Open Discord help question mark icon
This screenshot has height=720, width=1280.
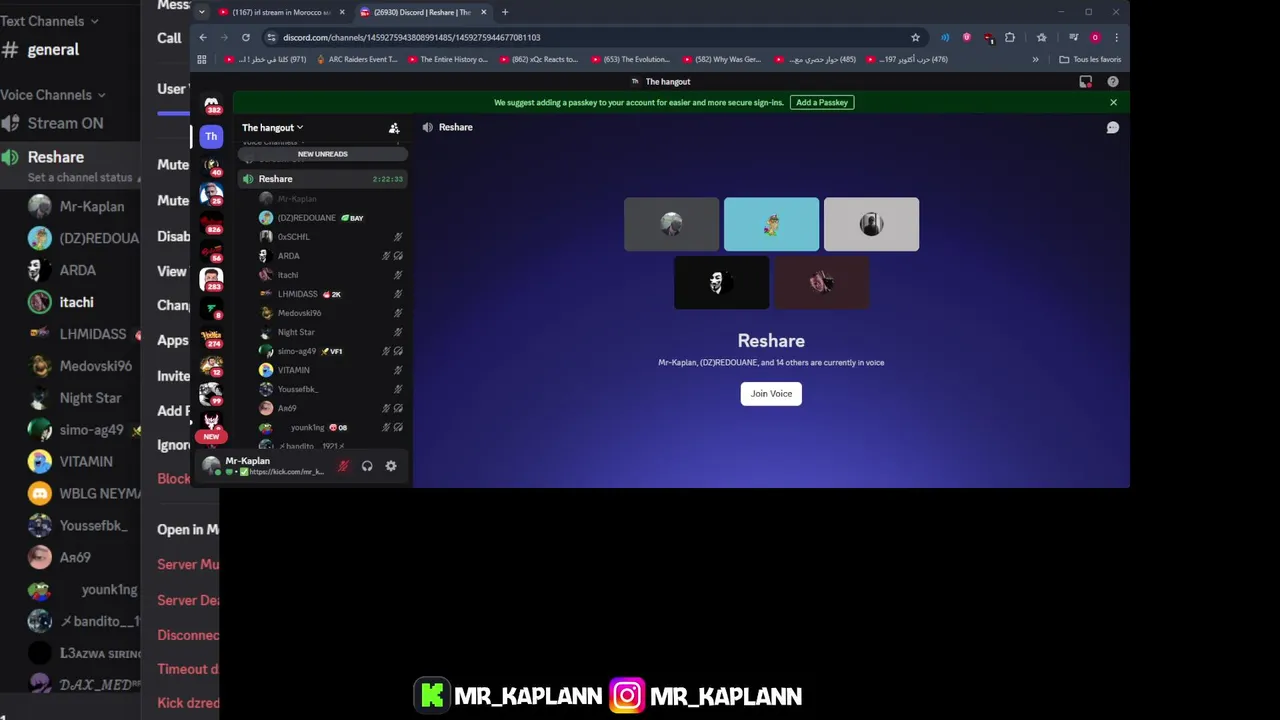[x=1113, y=82]
